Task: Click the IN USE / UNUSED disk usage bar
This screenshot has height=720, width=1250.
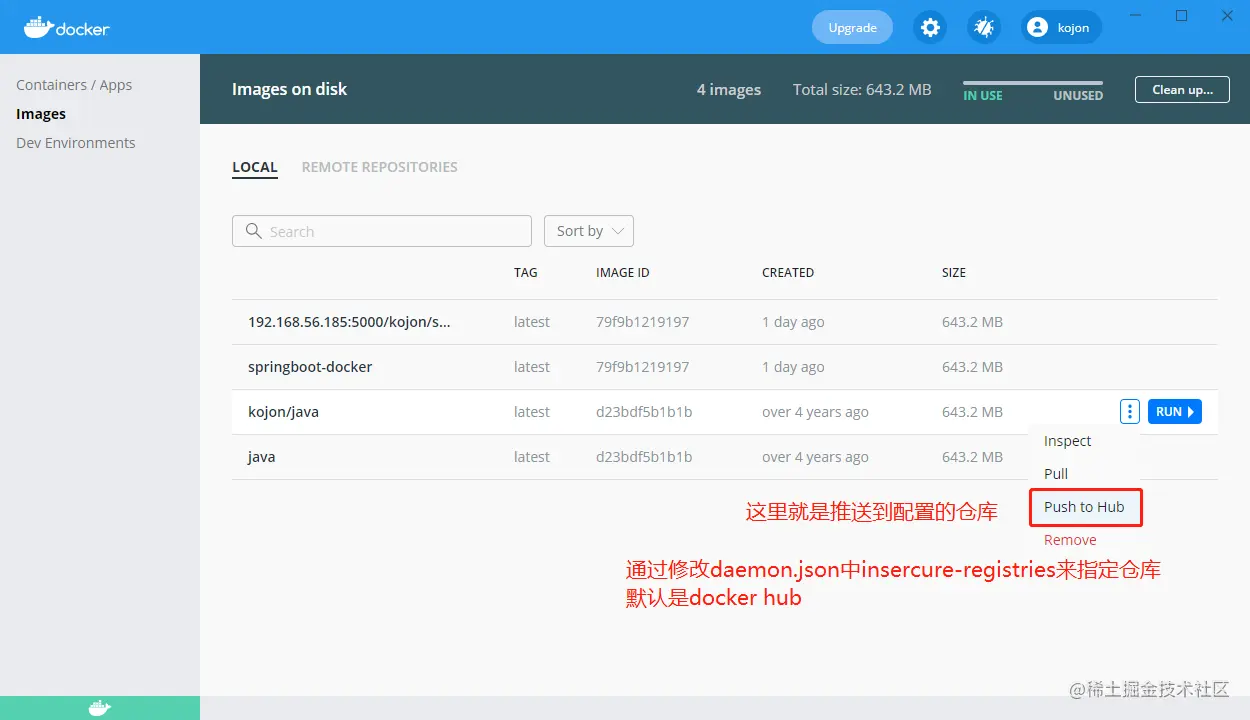Action: [1033, 83]
